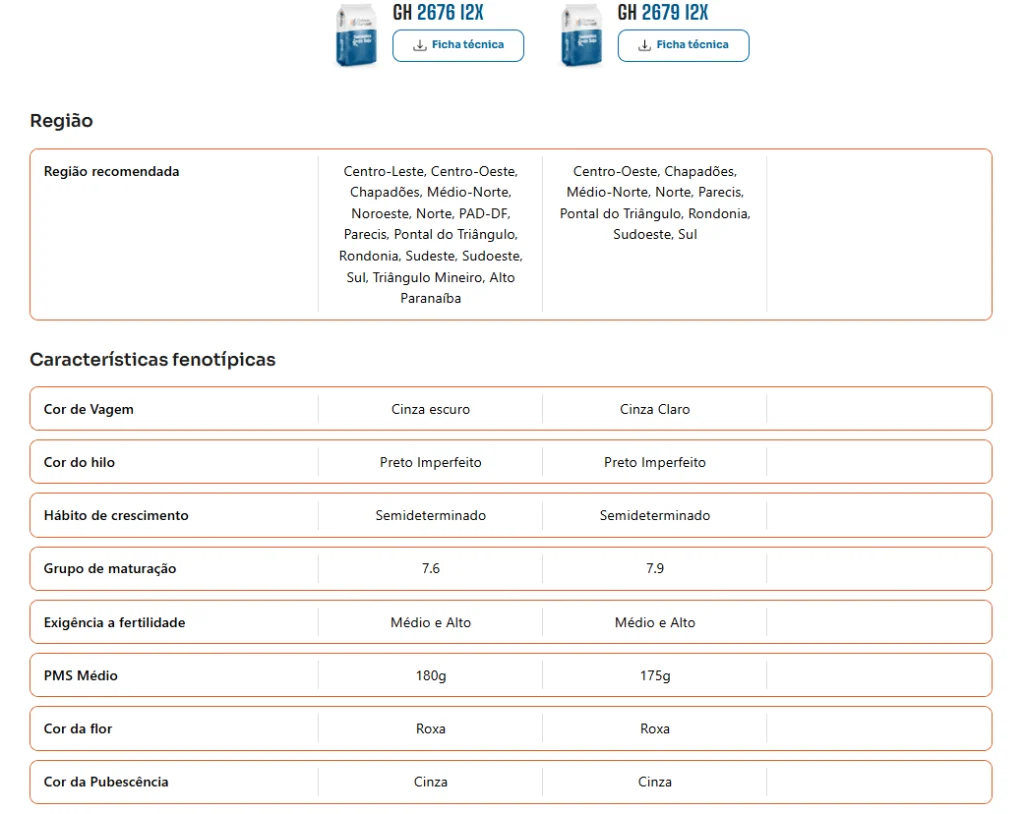The height and width of the screenshot is (814, 1024).
Task: Select the Cor do hilo row label
Action: 79,462
